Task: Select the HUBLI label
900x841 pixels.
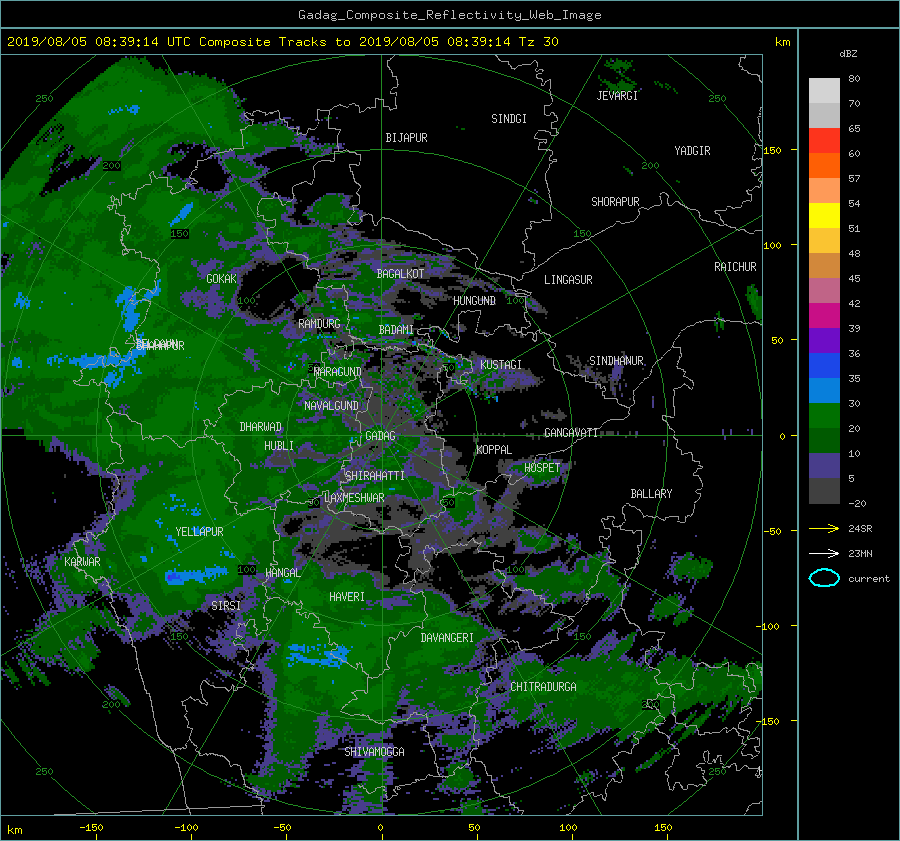Action: [279, 446]
